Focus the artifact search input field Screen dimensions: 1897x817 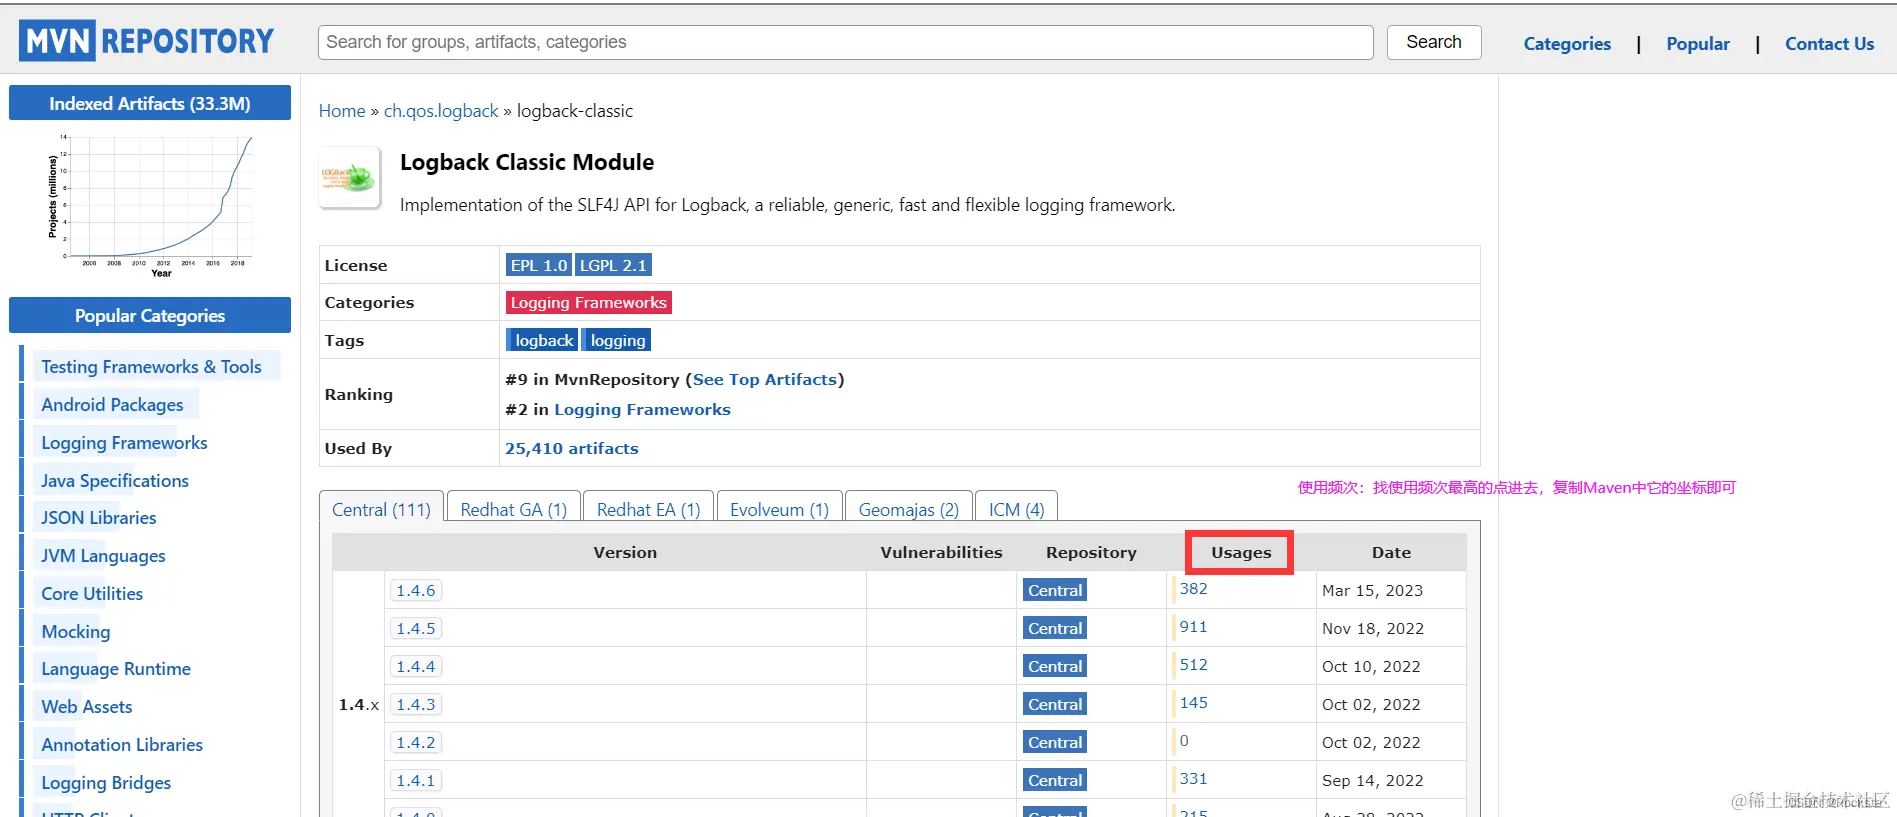click(x=845, y=42)
